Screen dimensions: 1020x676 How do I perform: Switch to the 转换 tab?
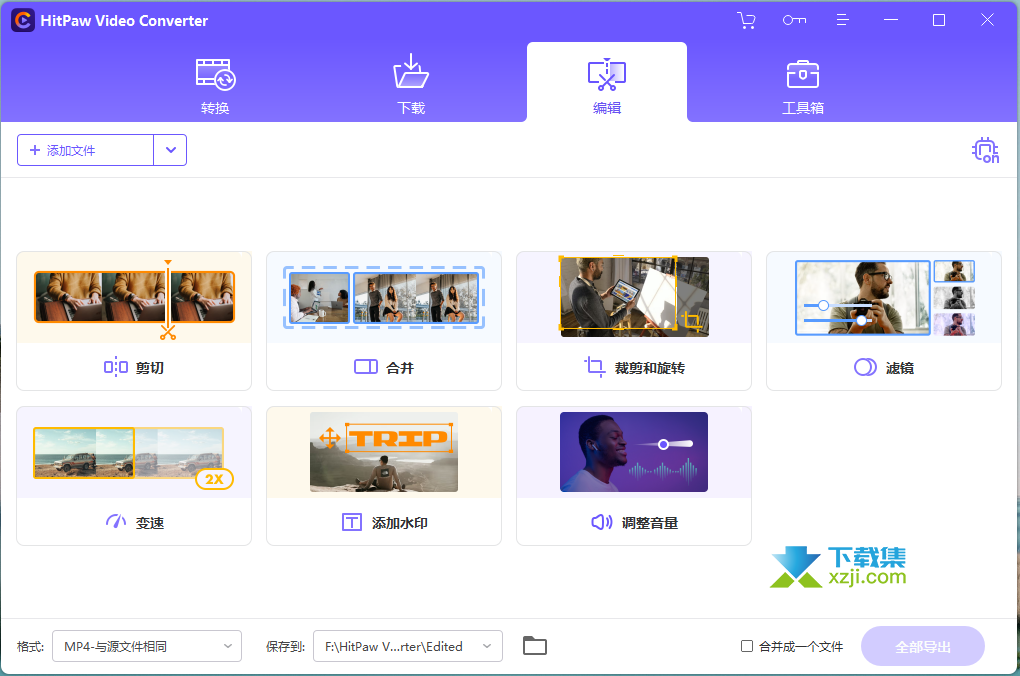click(x=215, y=85)
